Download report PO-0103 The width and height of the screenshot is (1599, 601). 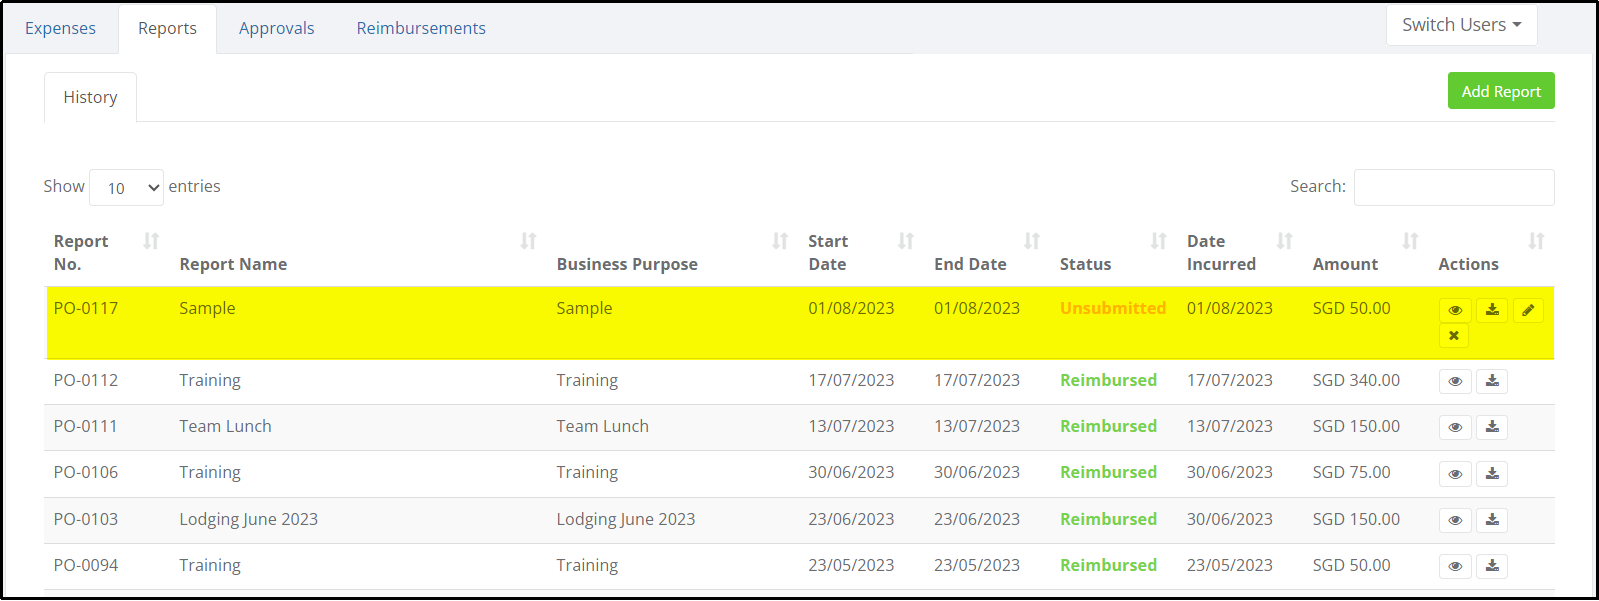tap(1492, 520)
